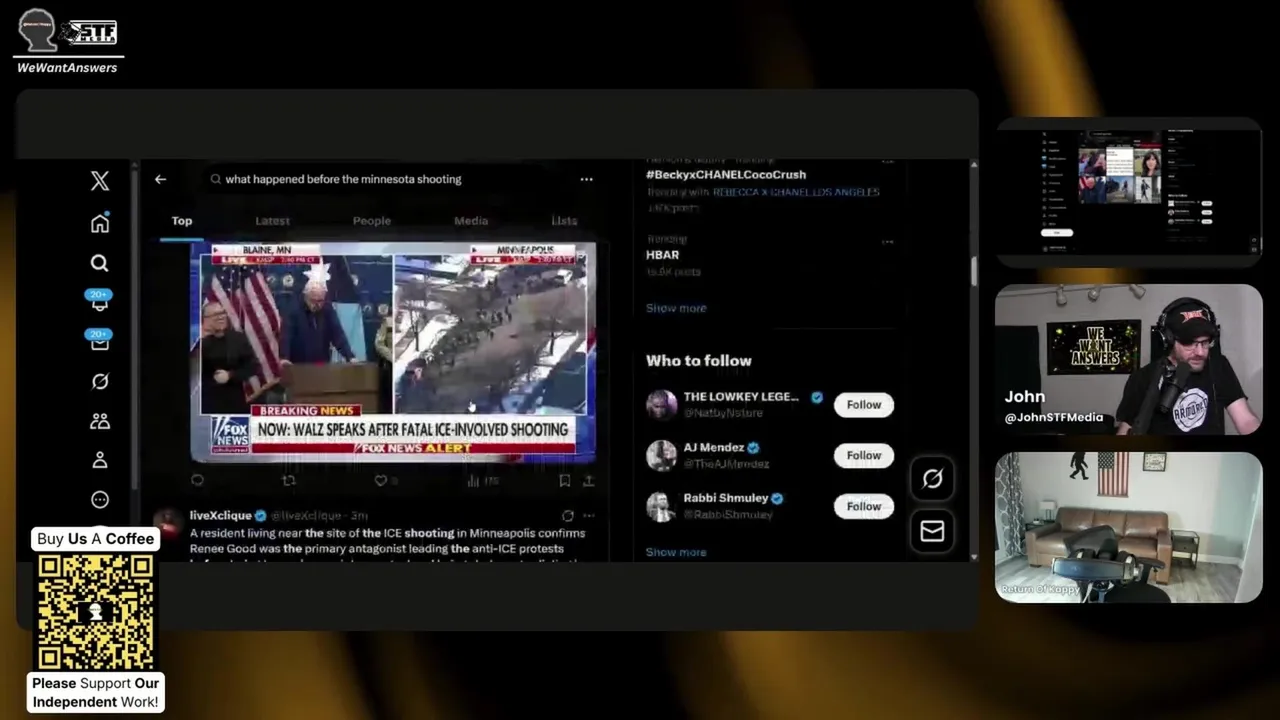Click the small screen preview panel
This screenshot has height=720, width=1280.
(x=1129, y=193)
